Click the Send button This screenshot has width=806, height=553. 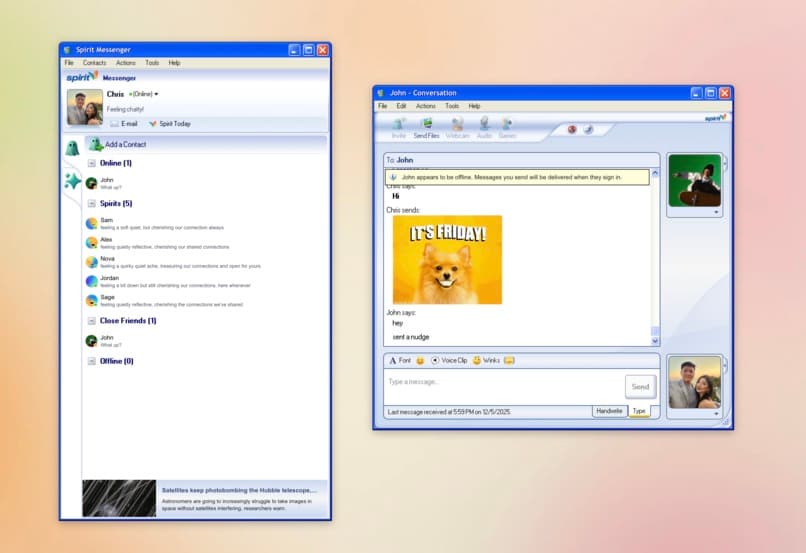[640, 387]
